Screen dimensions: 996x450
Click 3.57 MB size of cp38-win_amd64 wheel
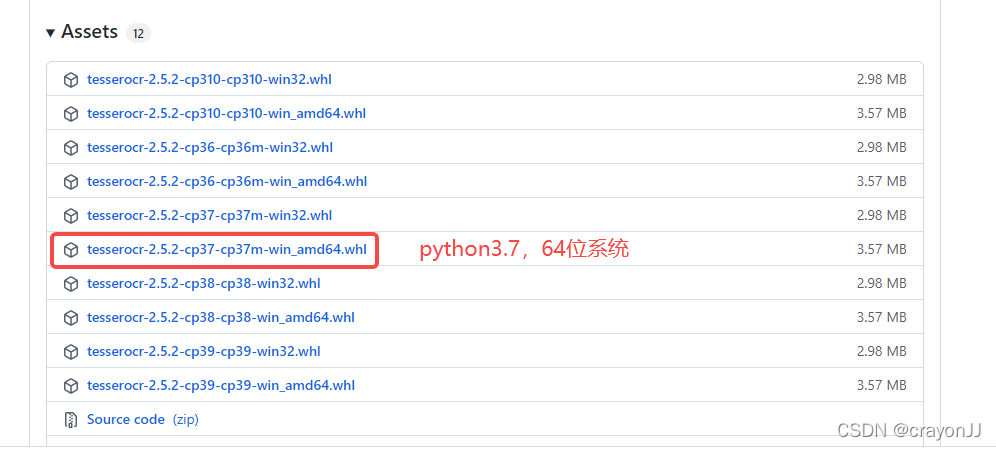click(881, 317)
